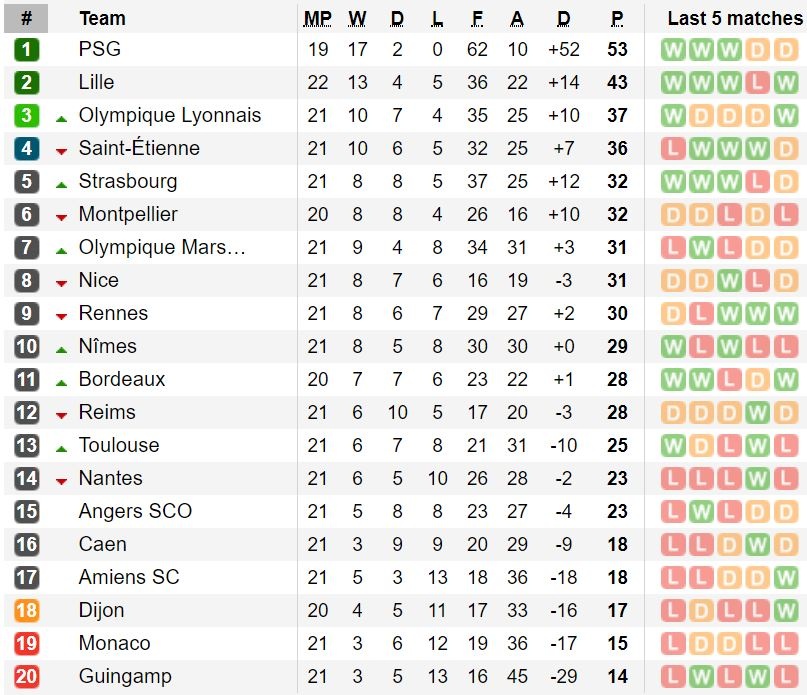Open the Strasbourg team link

click(x=128, y=181)
